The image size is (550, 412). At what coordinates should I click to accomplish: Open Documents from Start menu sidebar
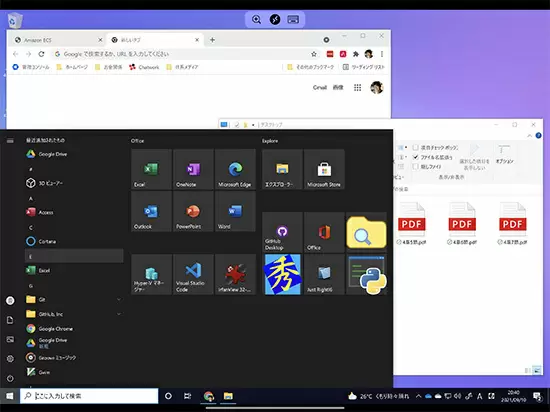pyautogui.click(x=10, y=320)
